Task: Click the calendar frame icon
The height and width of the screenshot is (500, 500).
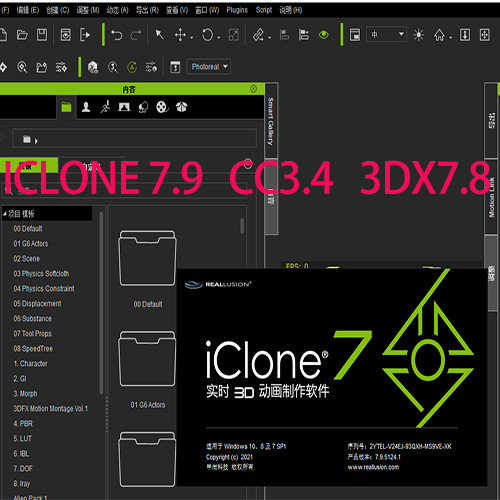Action: (175, 67)
